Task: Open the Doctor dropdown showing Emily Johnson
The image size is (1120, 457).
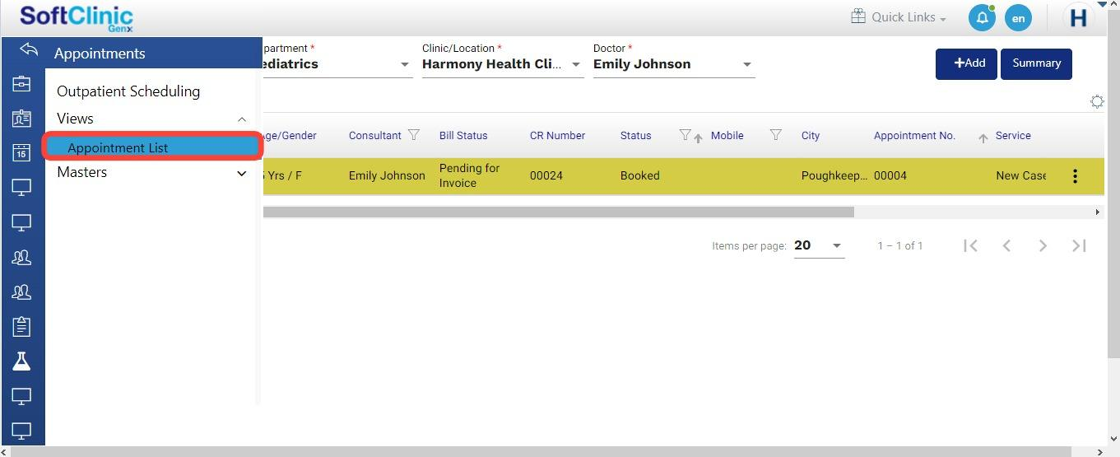Action: (x=674, y=64)
